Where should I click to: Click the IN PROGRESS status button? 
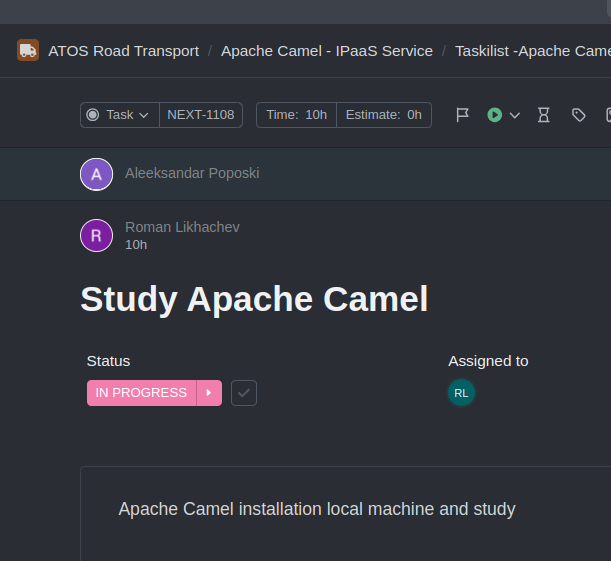pyautogui.click(x=141, y=393)
